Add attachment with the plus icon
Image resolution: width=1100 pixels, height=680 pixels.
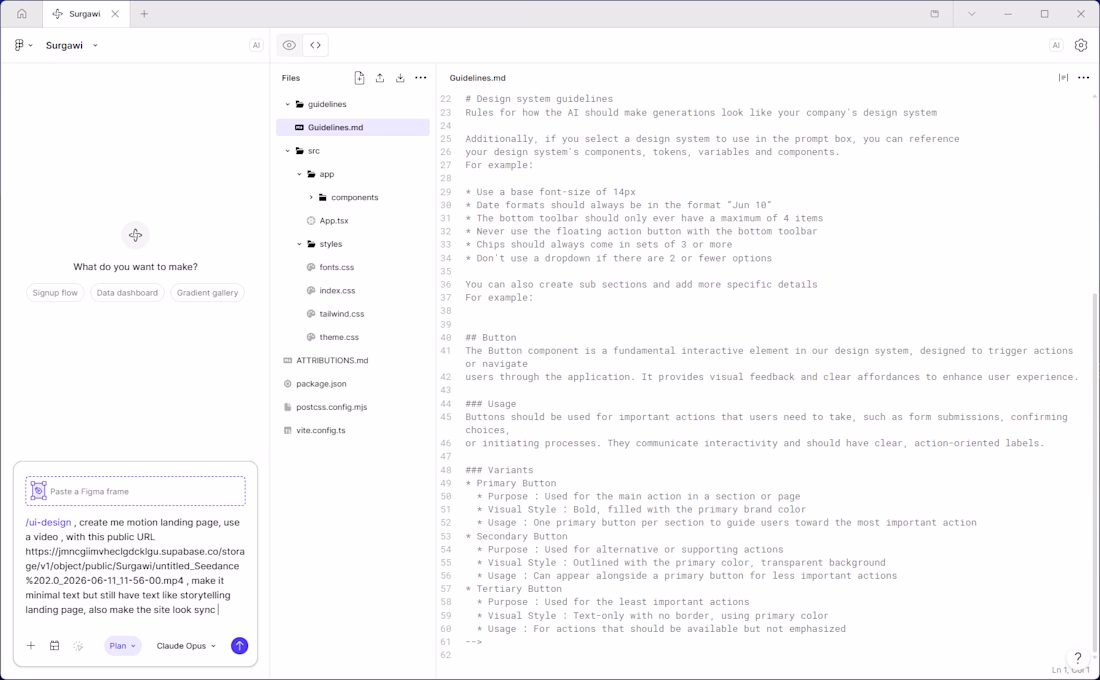point(31,646)
